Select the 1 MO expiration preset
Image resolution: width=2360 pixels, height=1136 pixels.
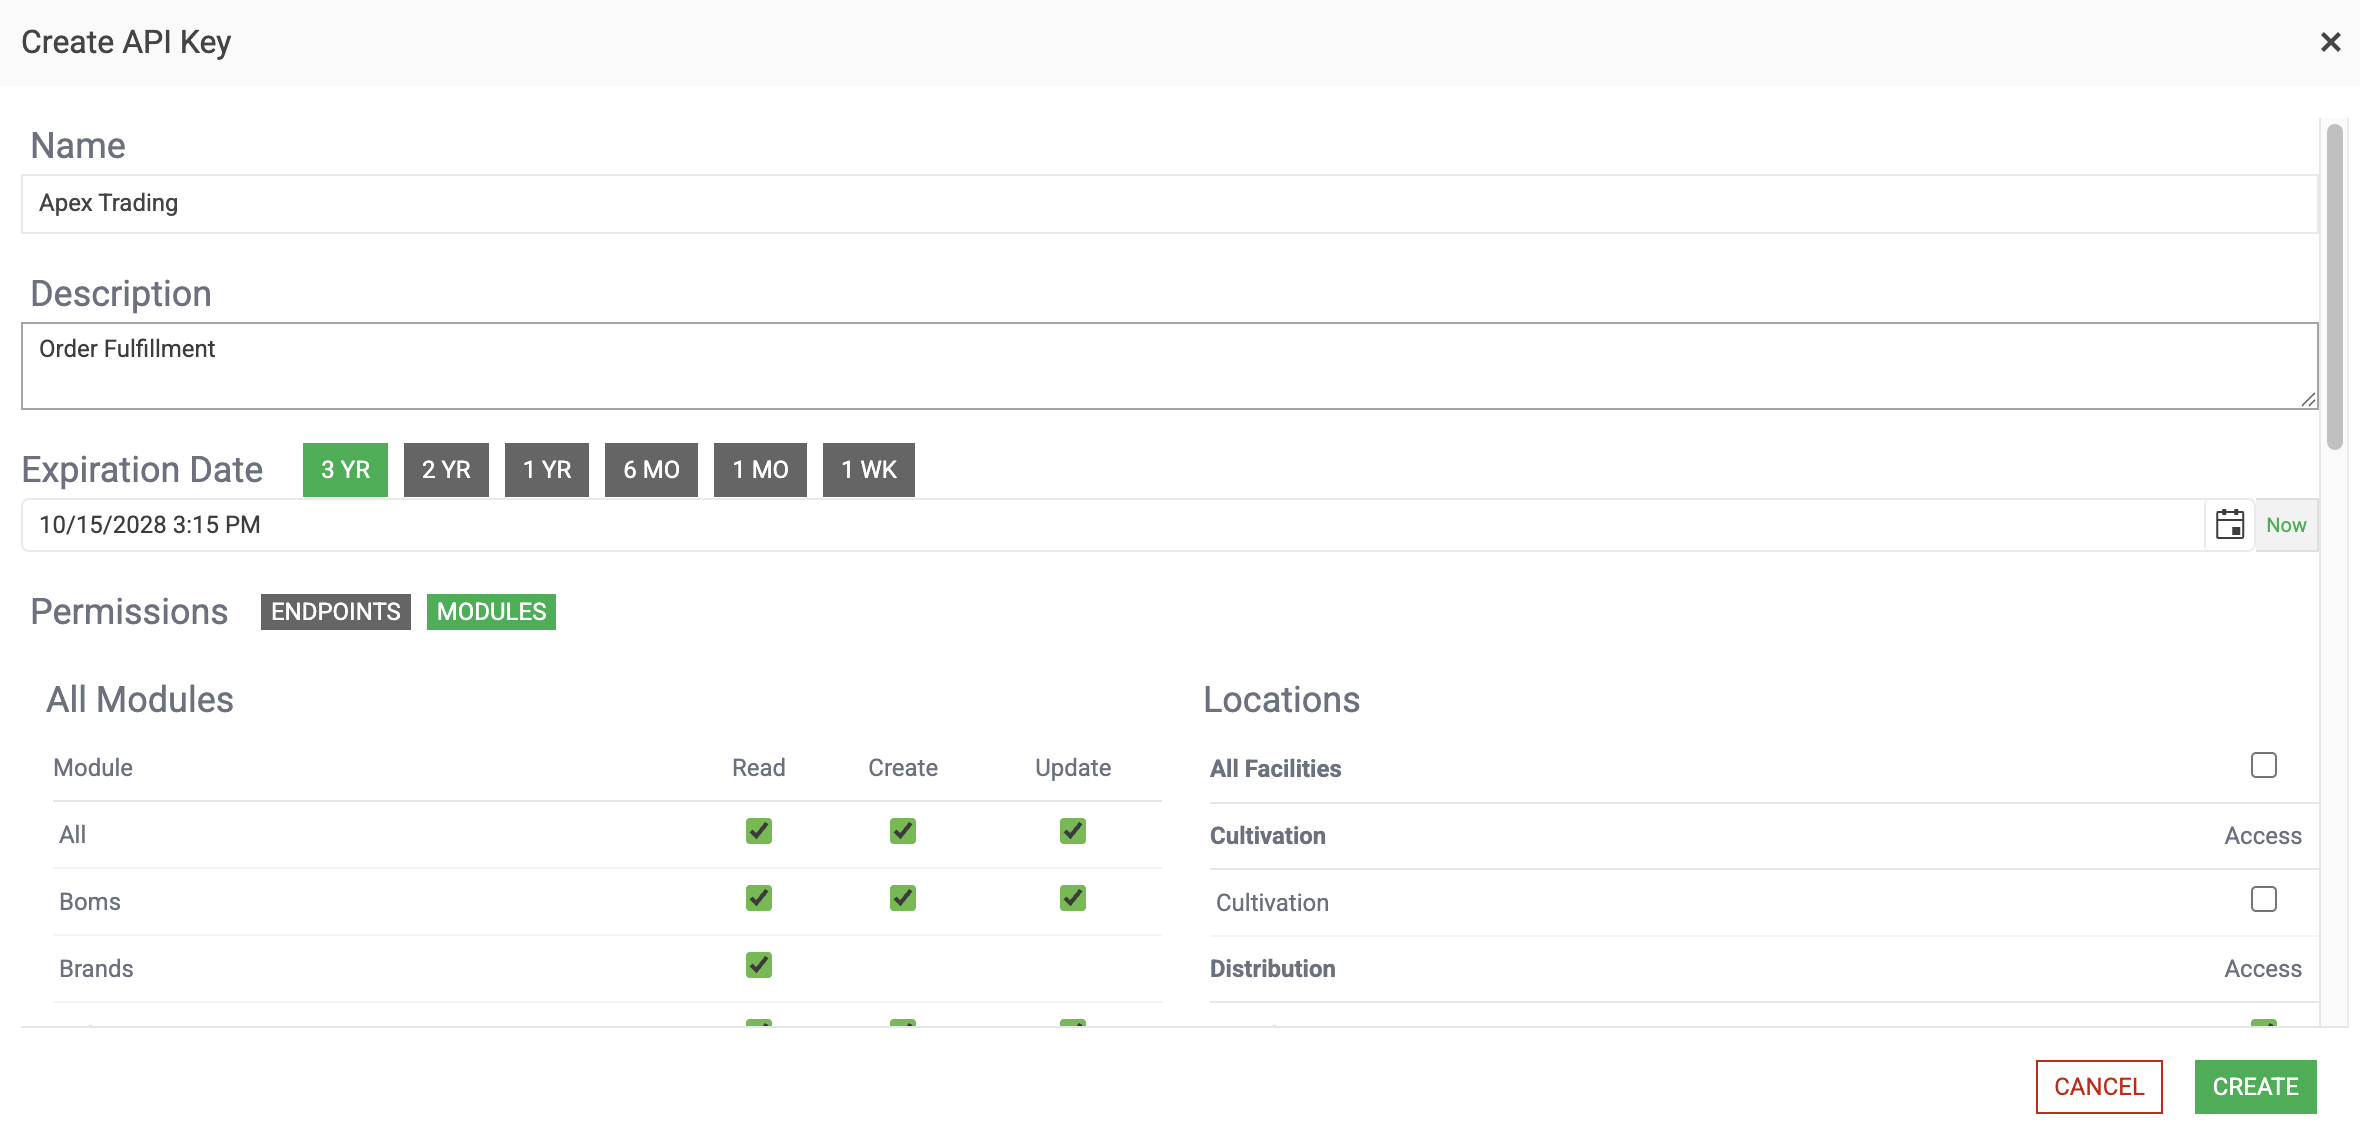click(760, 469)
